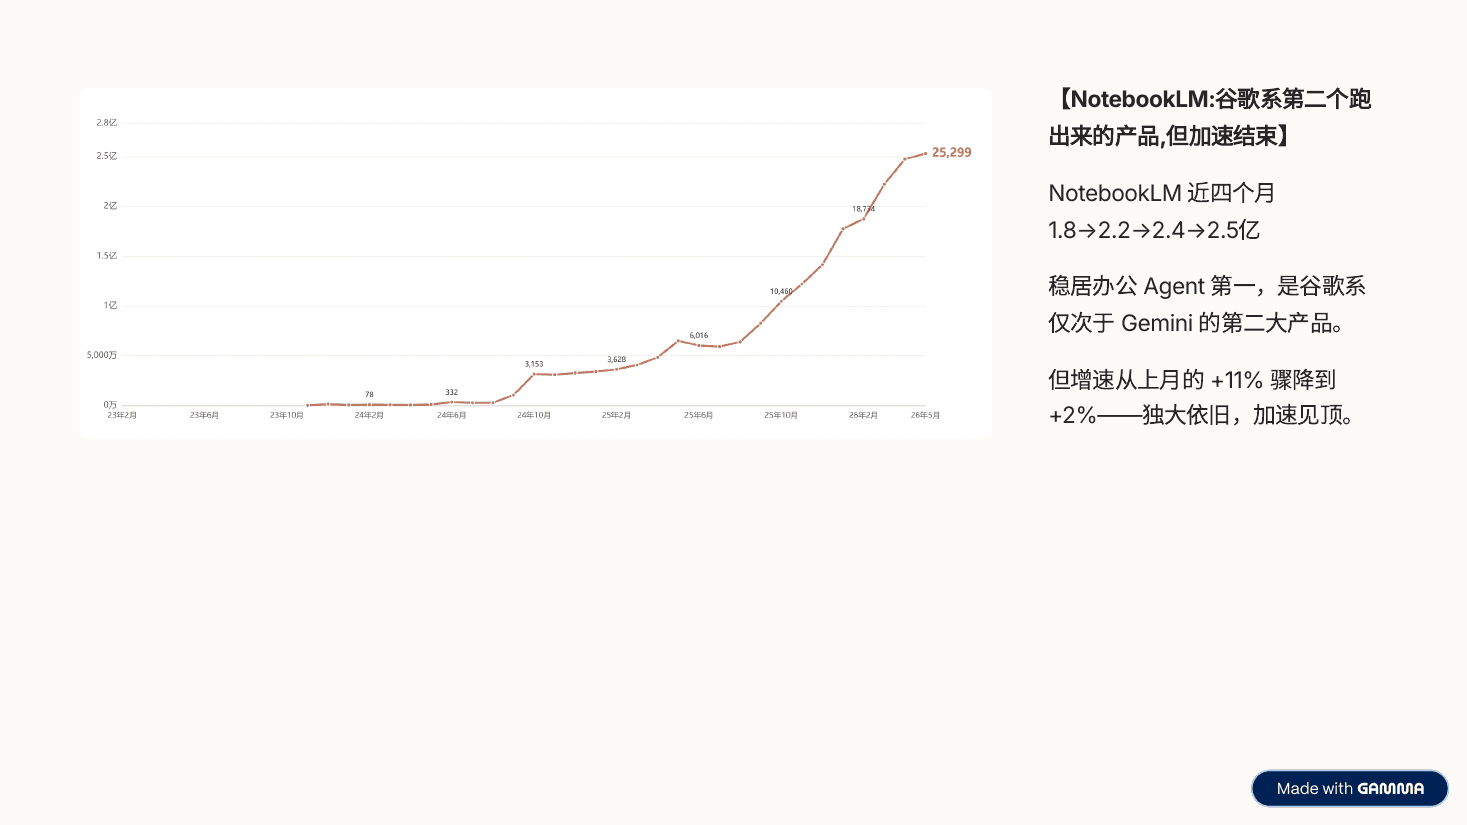This screenshot has width=1467, height=825.
Task: Click the line beginning "稳居办公 Agent 第一"
Action: click(x=1207, y=286)
